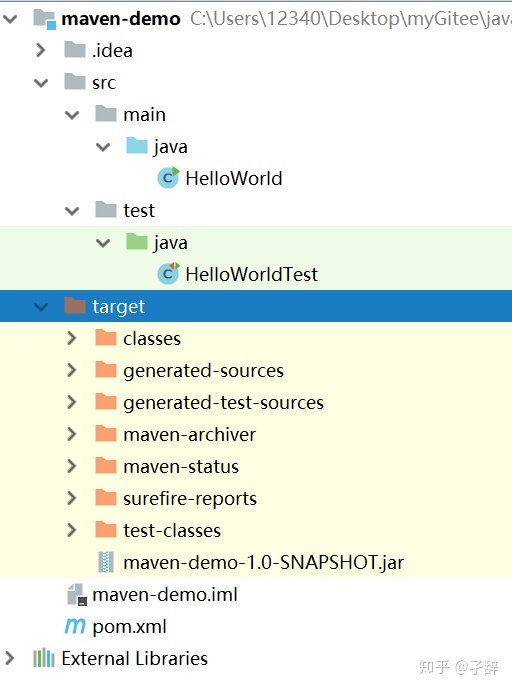Screen dimensions: 512x689
Task: Click the .idea folder icon
Action: pyautogui.click(x=75, y=50)
